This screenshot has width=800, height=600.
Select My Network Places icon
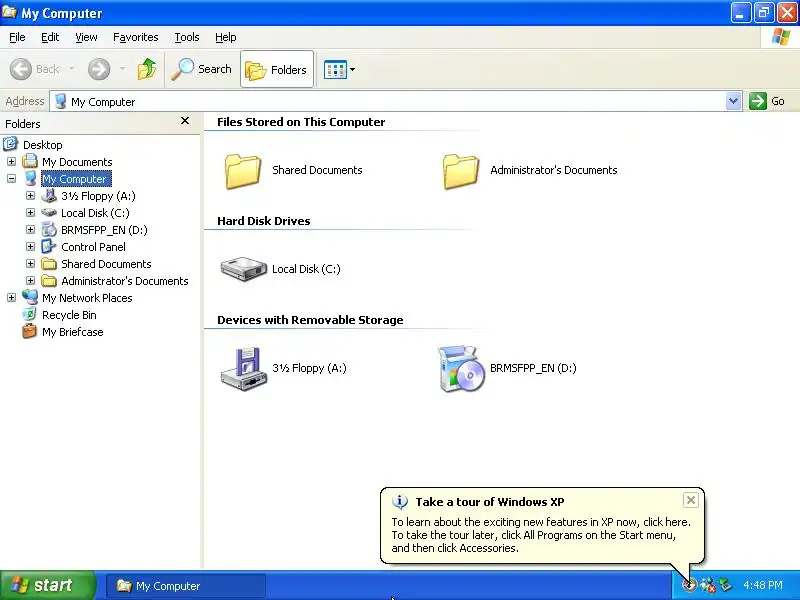30,297
